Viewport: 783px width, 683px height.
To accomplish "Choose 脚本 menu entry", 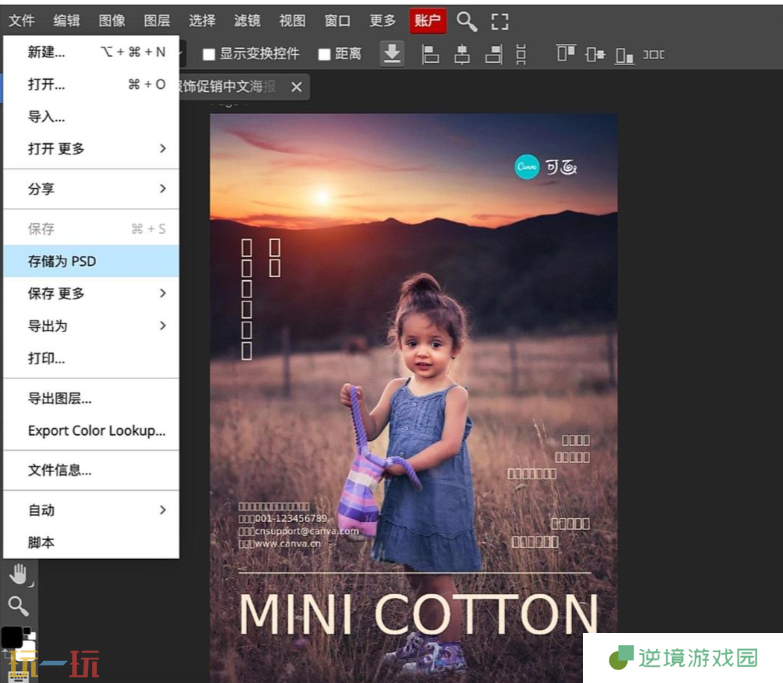I will click(91, 542).
